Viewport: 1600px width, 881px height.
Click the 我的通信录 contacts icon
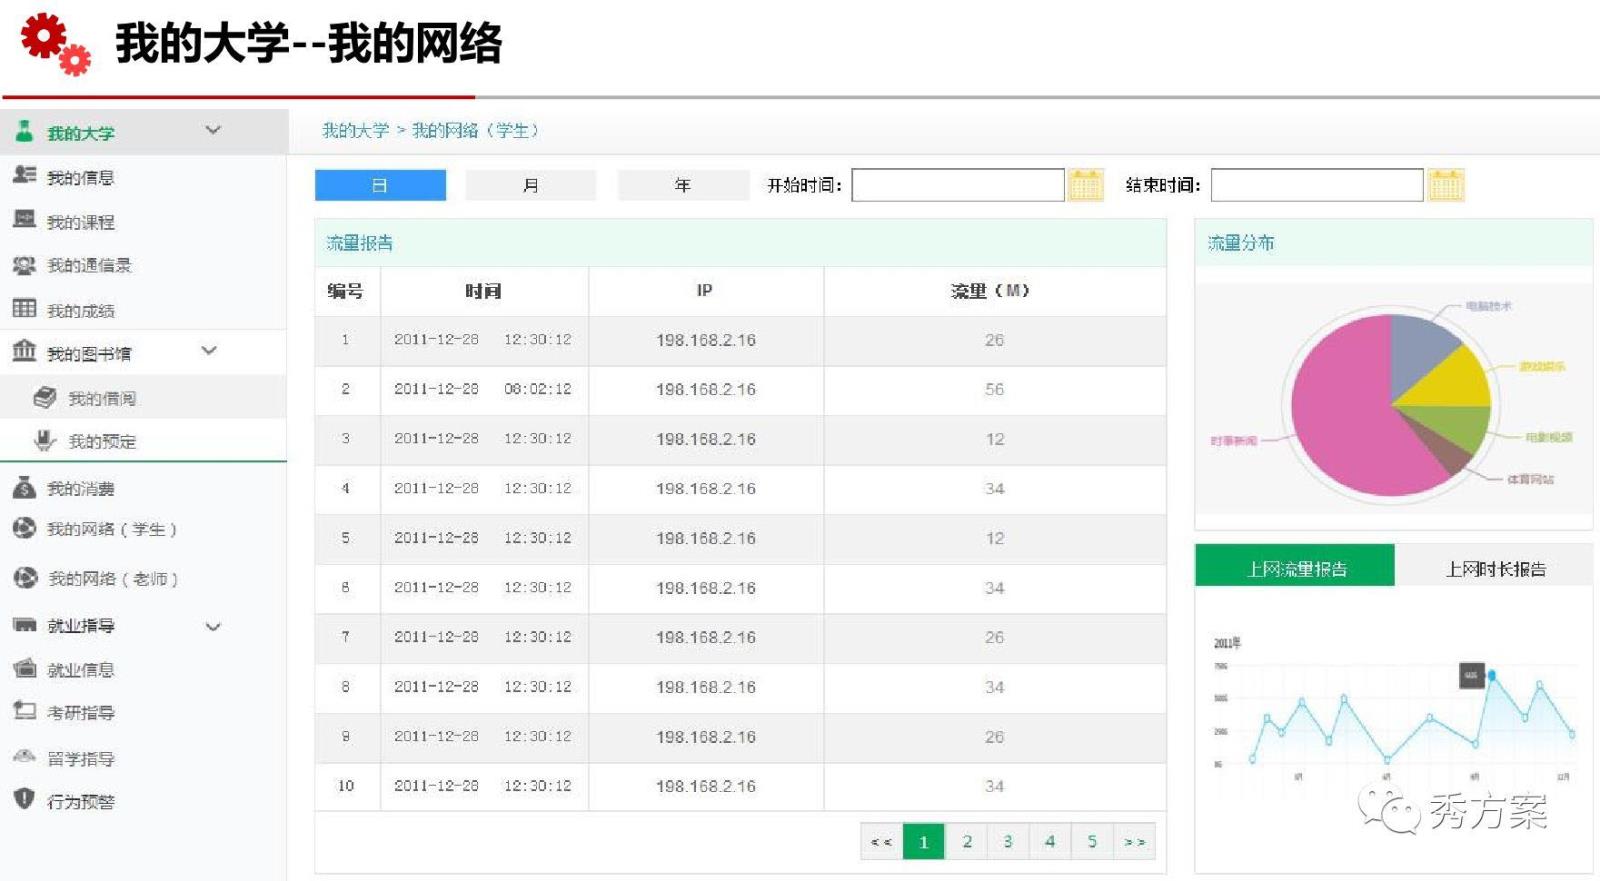click(24, 265)
